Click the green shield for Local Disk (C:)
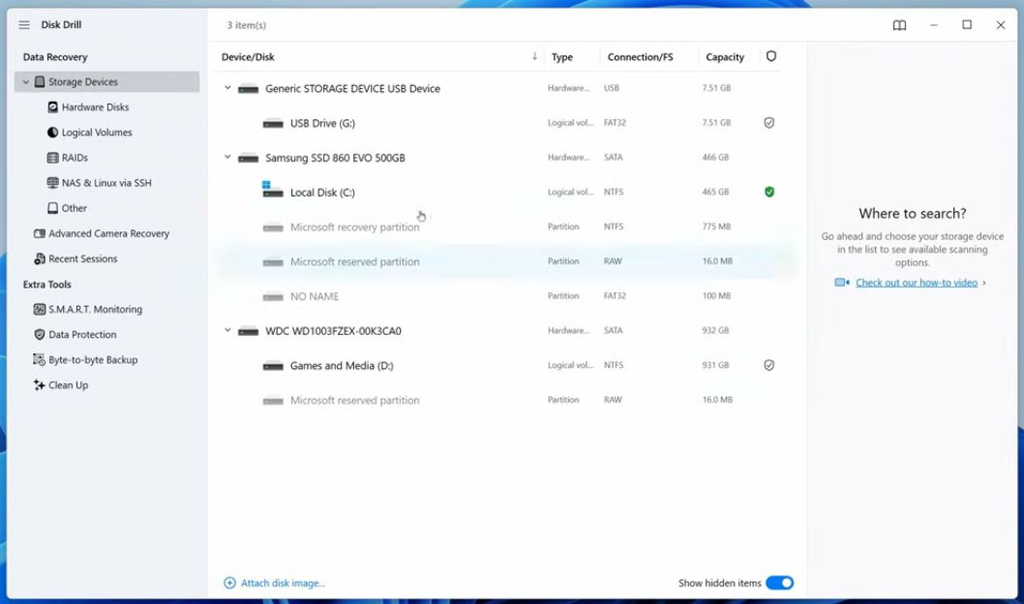This screenshot has height=604, width=1024. [769, 192]
